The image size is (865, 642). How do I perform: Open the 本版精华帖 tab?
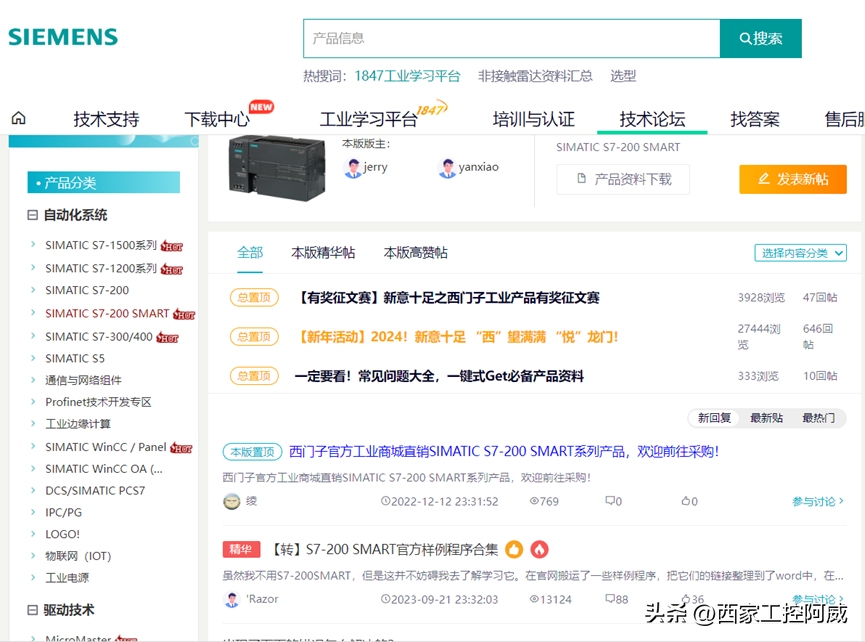322,252
